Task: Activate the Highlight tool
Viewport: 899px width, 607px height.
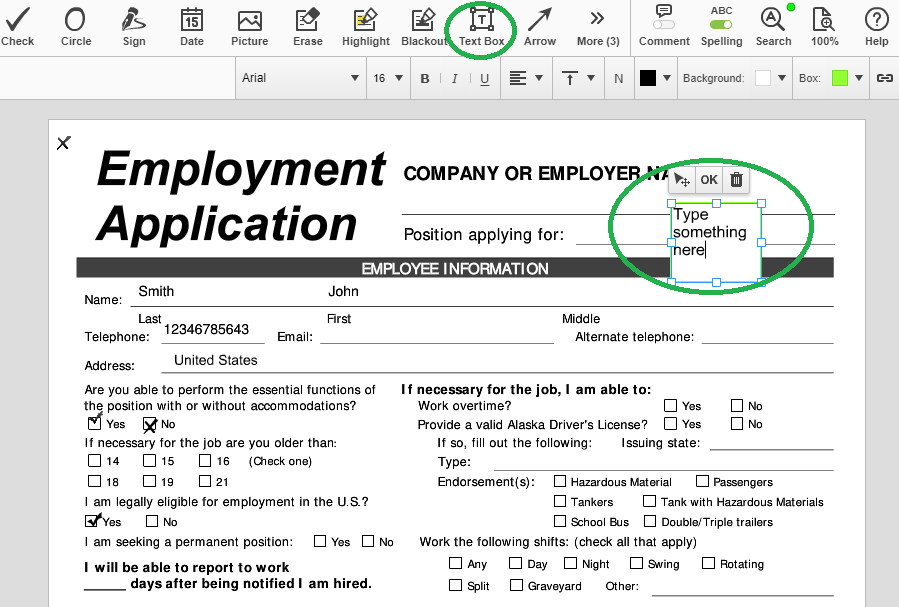Action: pos(366,27)
